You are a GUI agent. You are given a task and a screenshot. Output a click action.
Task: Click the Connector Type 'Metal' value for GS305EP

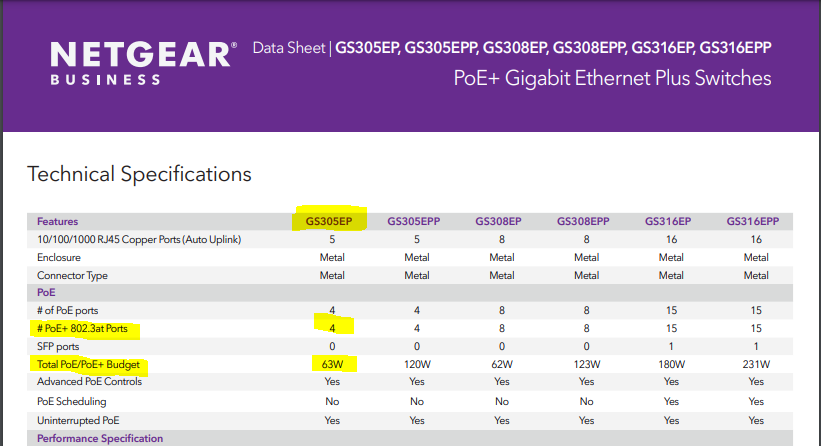coord(332,275)
